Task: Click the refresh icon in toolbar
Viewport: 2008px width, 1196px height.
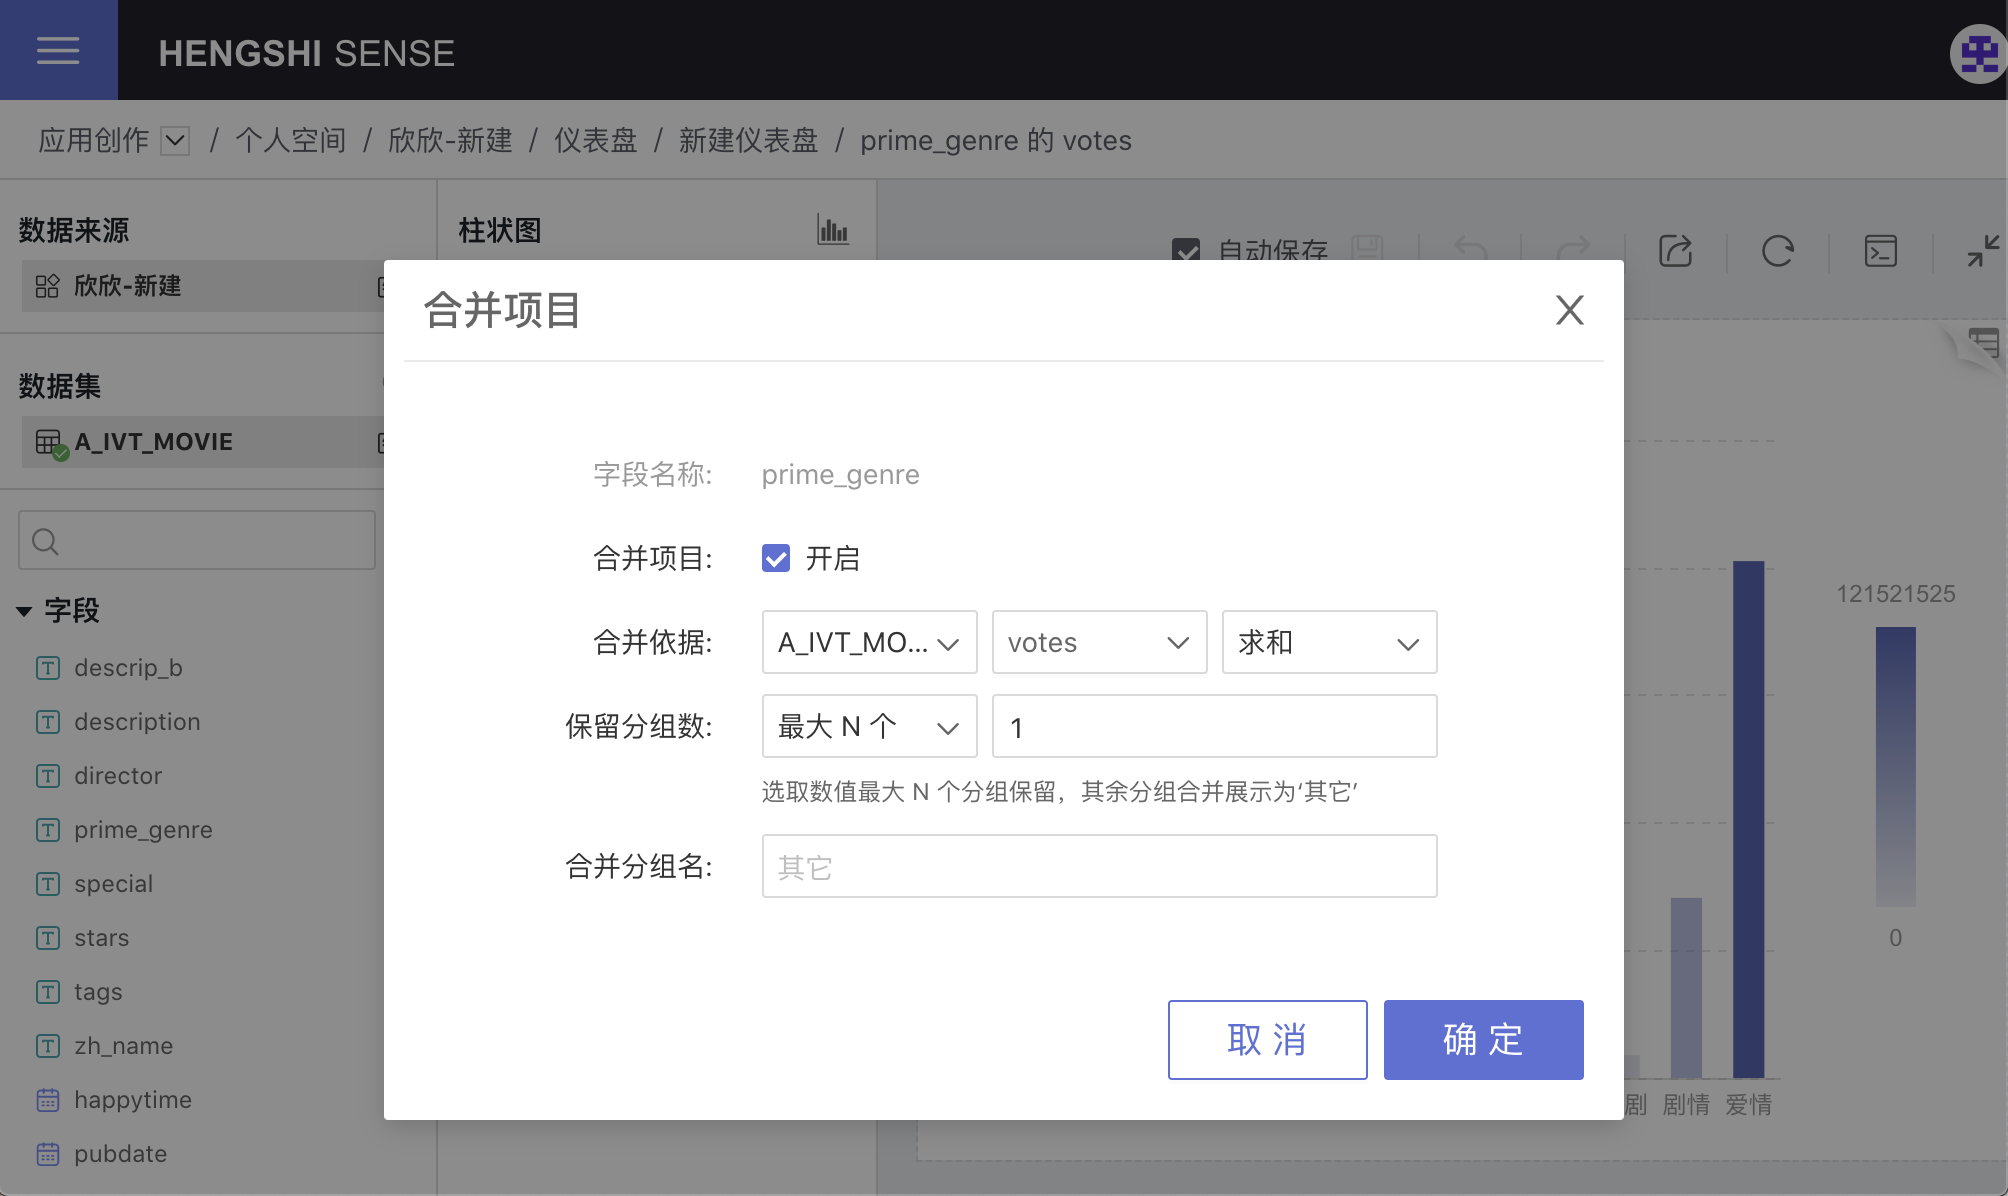Action: [x=1777, y=251]
